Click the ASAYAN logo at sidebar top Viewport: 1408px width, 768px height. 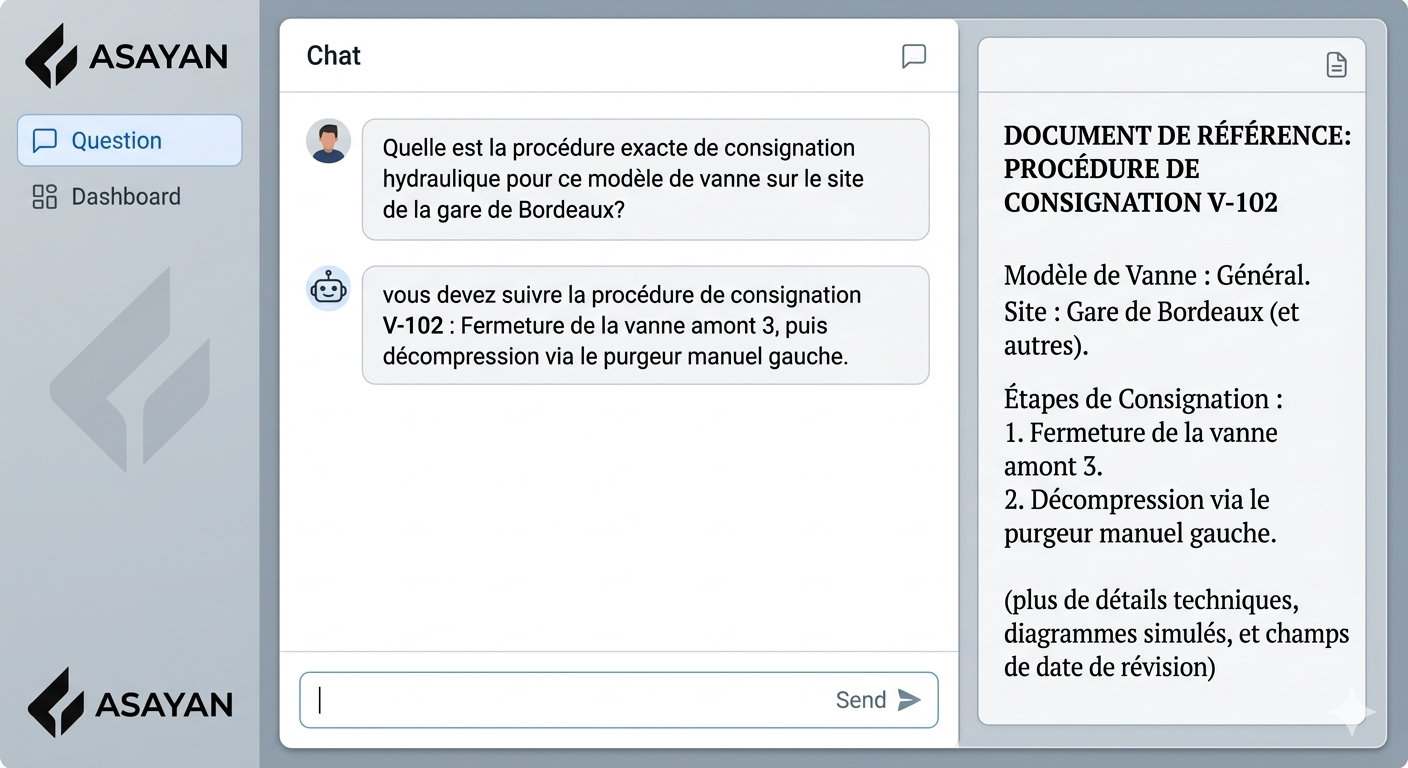[x=126, y=56]
